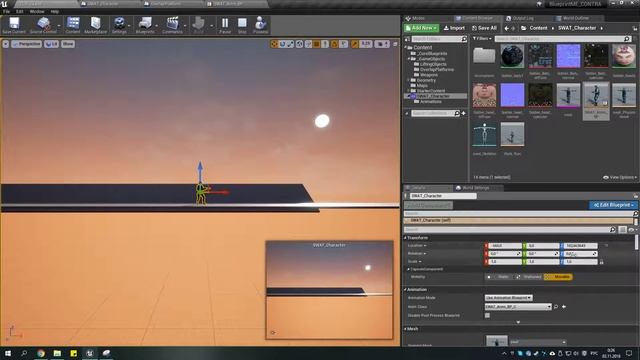Open Source Control from the toolbar
The height and width of the screenshot is (360, 640).
tap(43, 25)
